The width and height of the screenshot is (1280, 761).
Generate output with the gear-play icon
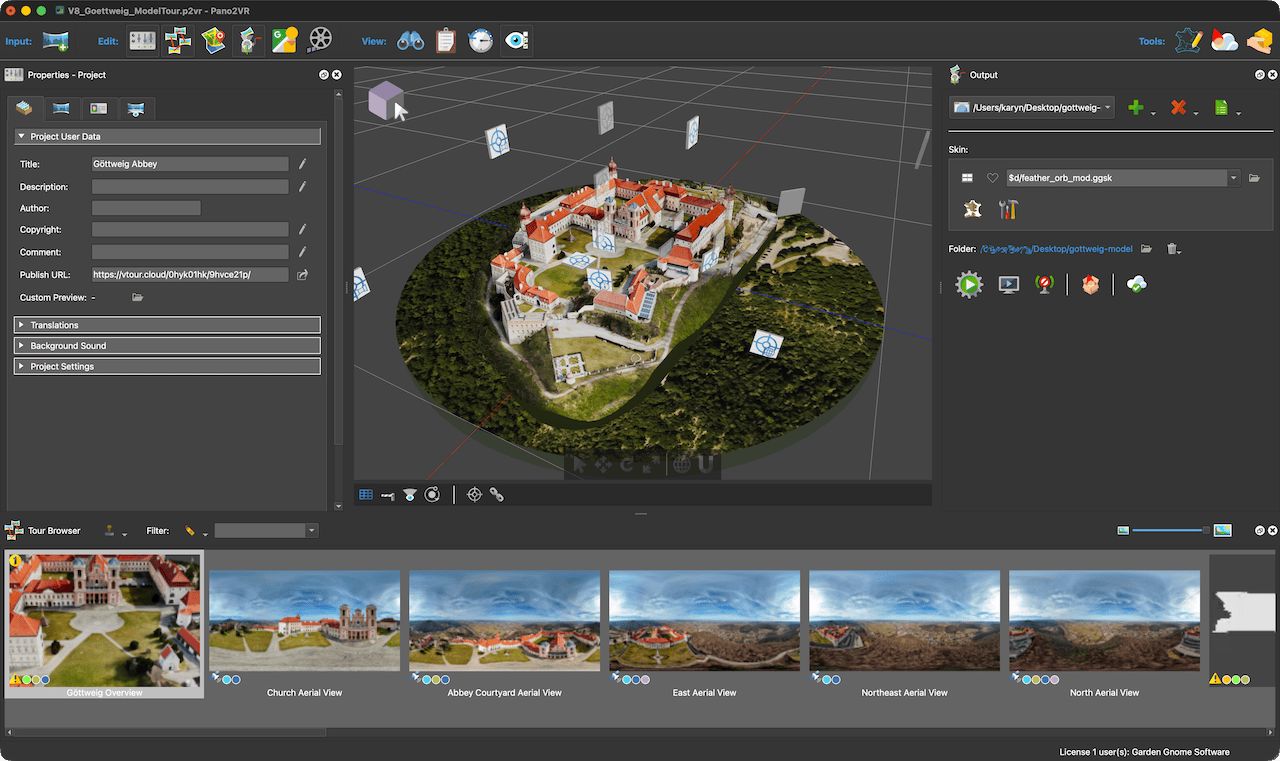point(968,284)
